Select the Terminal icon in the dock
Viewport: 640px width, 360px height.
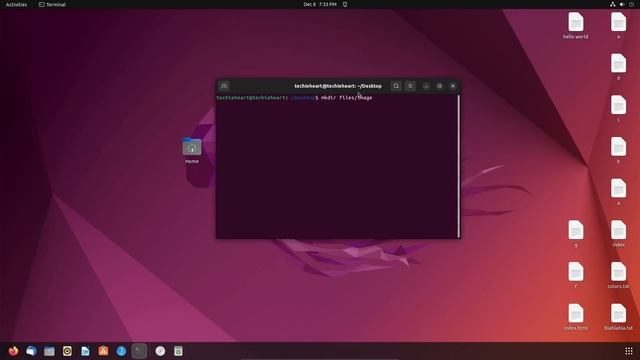pyautogui.click(x=140, y=351)
